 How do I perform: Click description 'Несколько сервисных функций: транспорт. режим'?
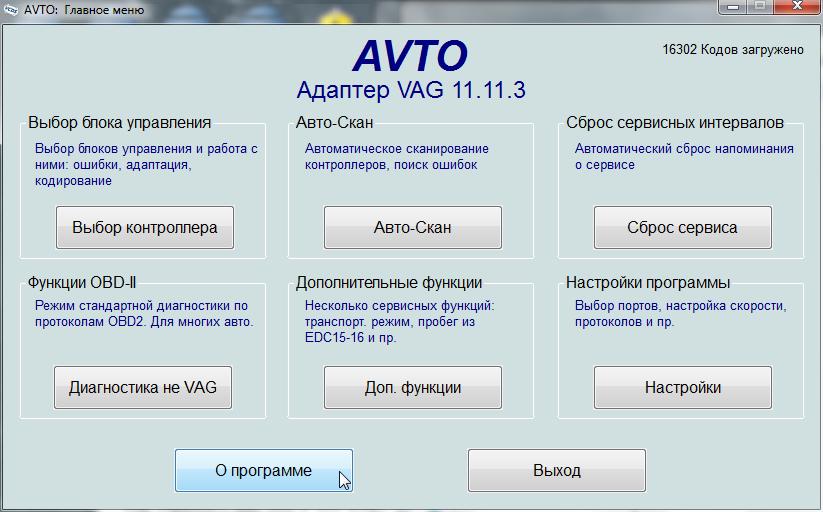coord(399,321)
